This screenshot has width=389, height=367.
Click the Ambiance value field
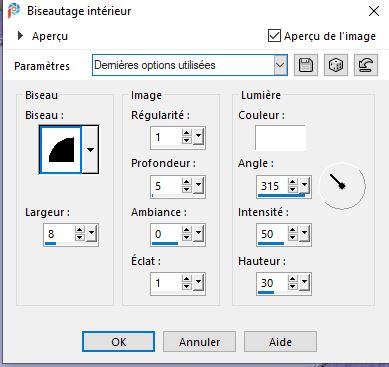point(166,234)
